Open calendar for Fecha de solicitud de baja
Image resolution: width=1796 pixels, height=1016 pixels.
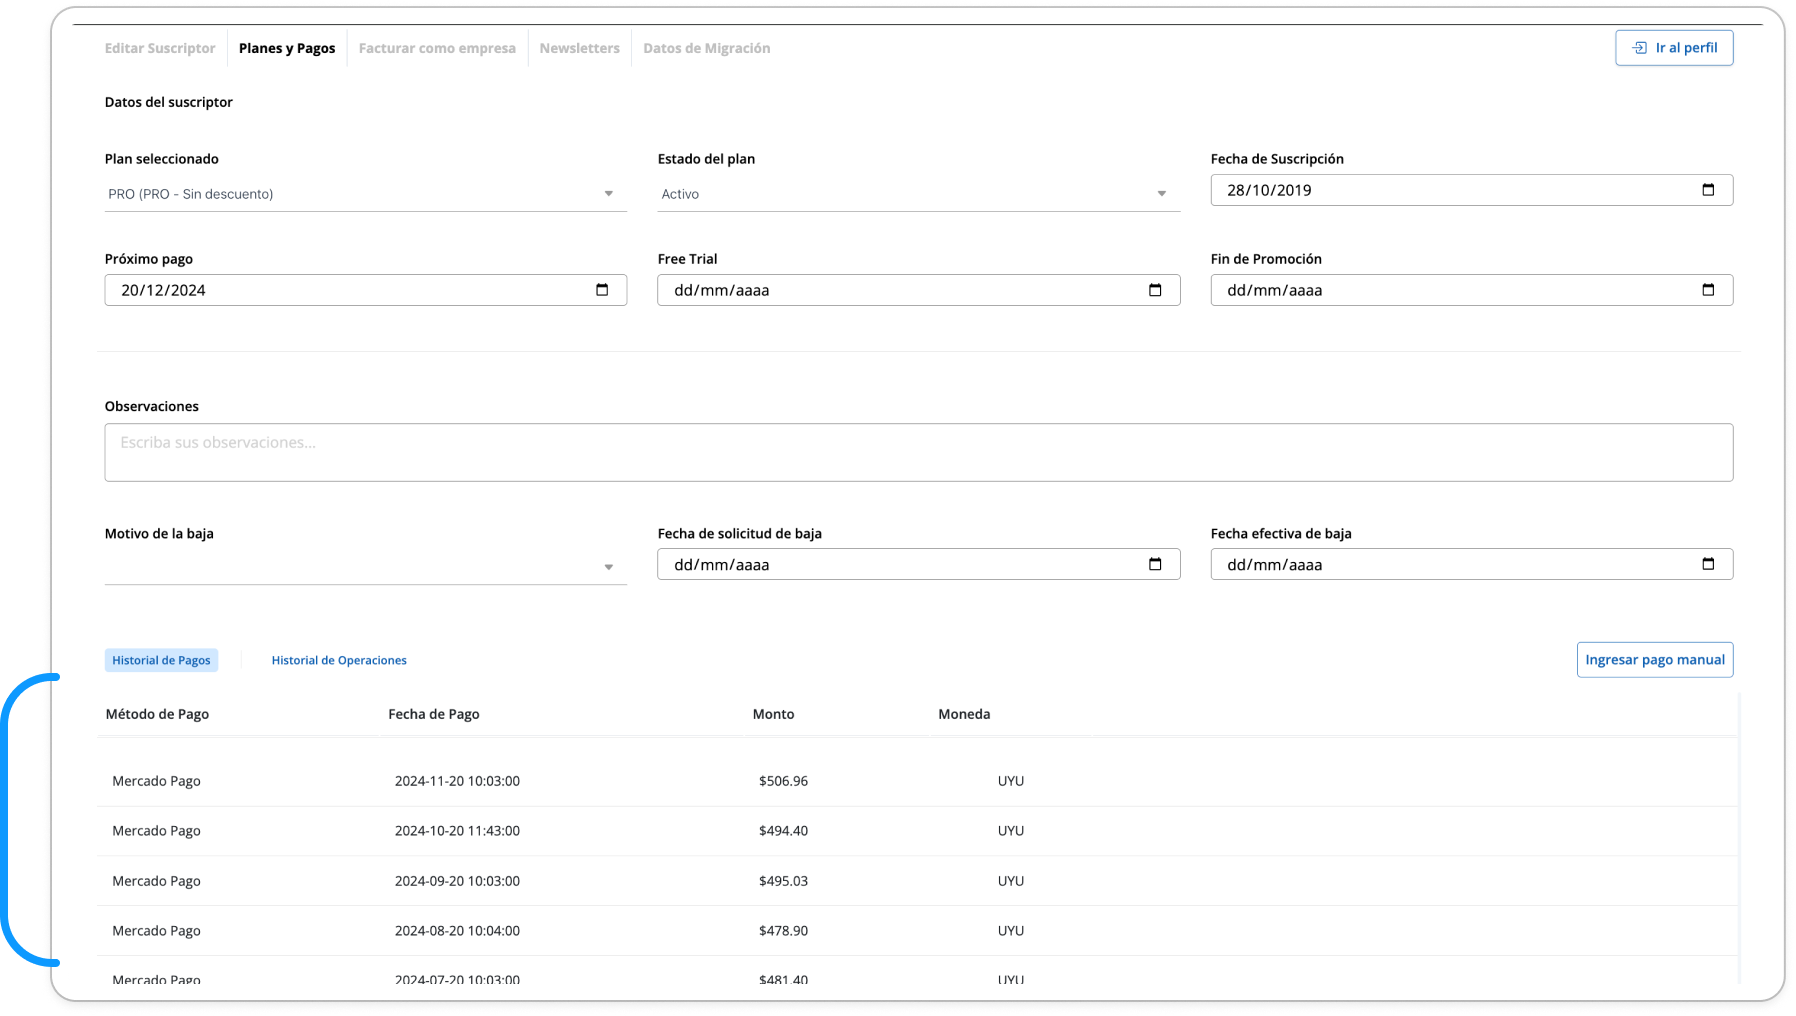pos(1155,564)
